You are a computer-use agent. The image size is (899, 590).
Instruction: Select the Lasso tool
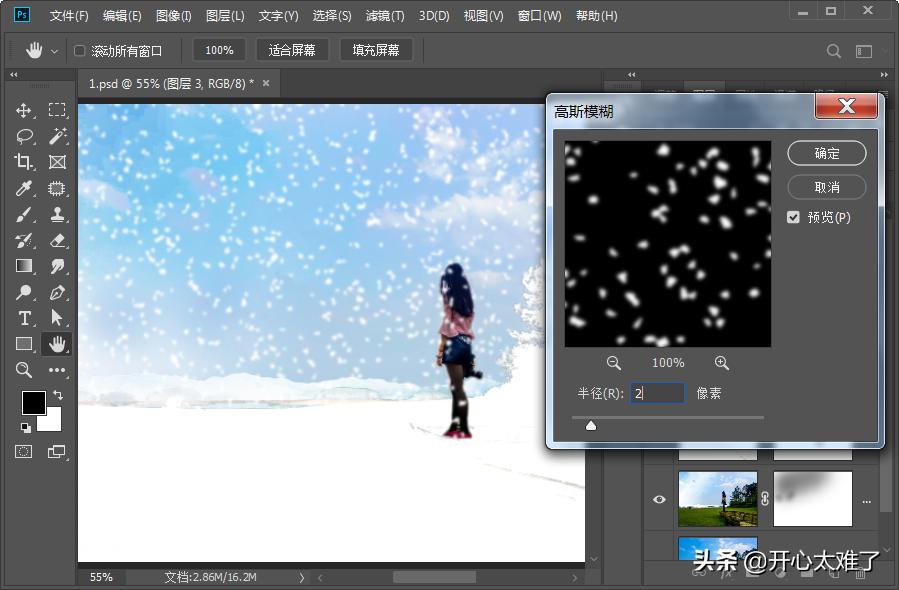23,136
